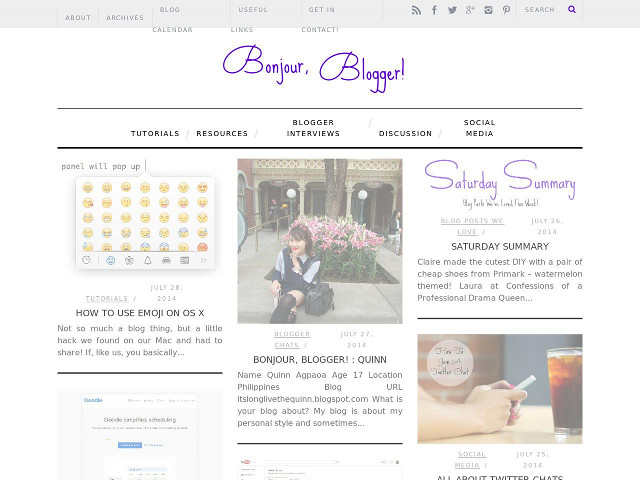Open the Twitter chat drink photo thumbnail

click(500, 389)
